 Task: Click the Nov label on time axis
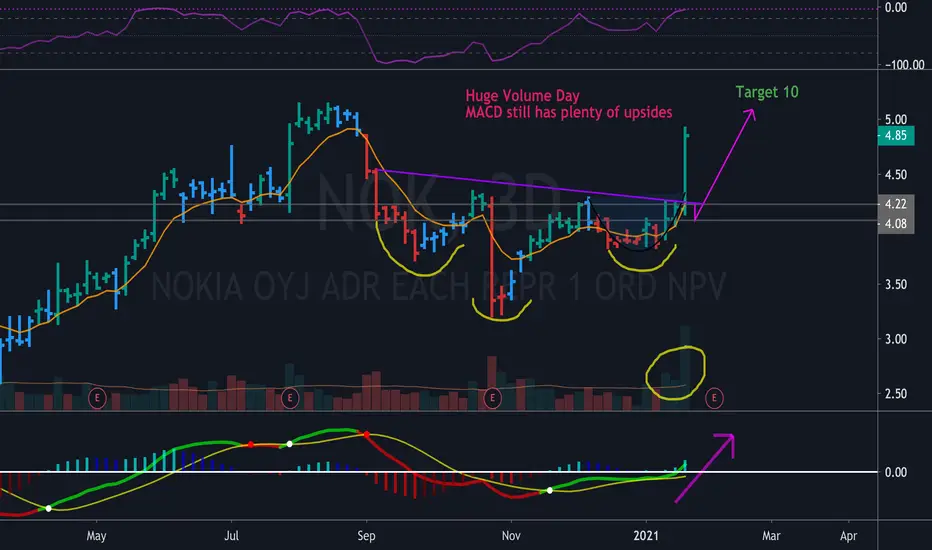click(511, 536)
